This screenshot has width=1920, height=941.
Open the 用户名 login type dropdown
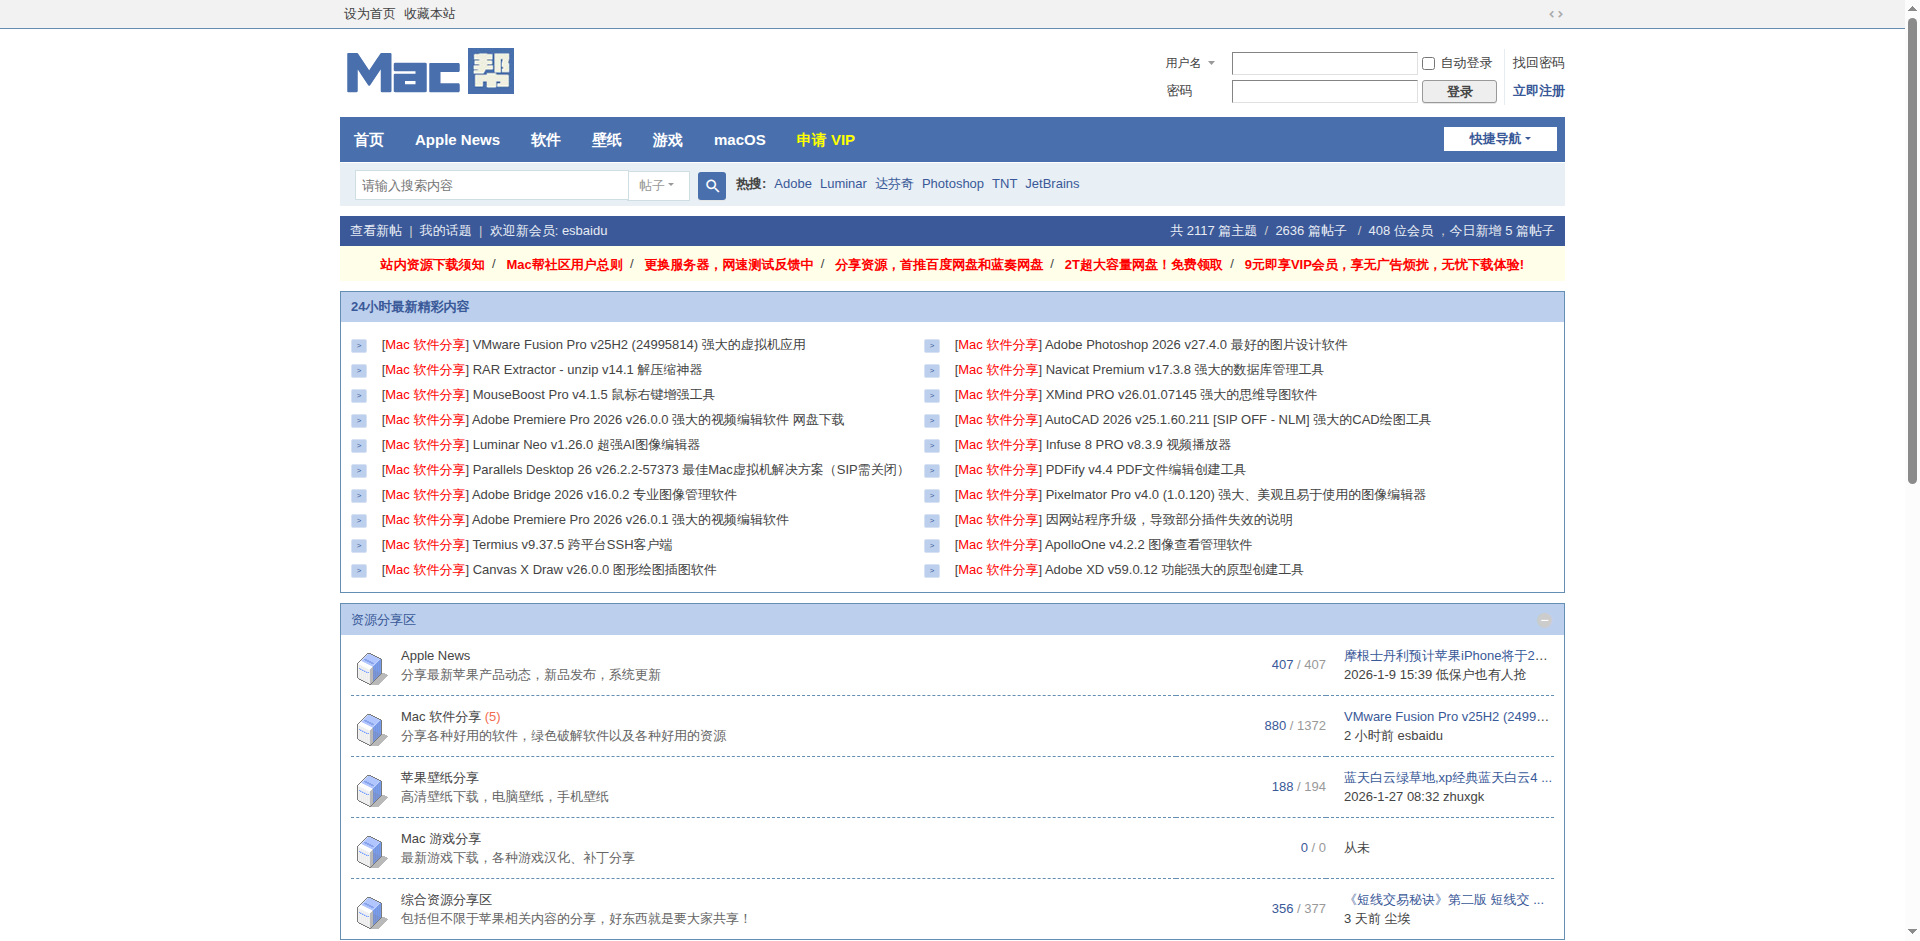tap(1190, 63)
